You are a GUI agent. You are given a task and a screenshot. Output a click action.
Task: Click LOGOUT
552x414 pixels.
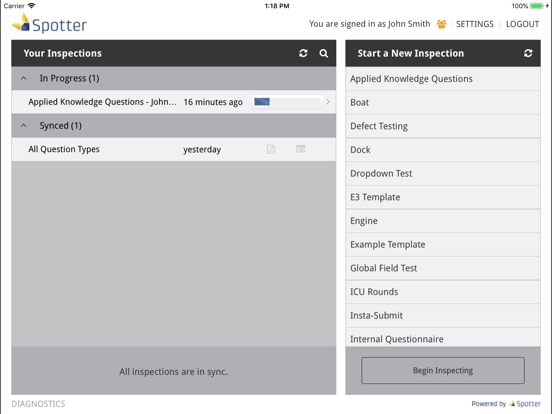pyautogui.click(x=522, y=24)
